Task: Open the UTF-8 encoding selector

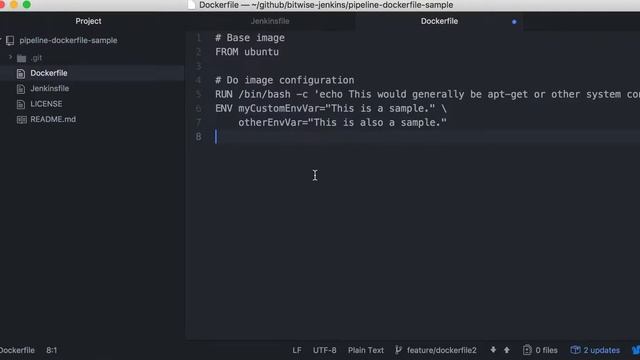Action: click(x=324, y=350)
